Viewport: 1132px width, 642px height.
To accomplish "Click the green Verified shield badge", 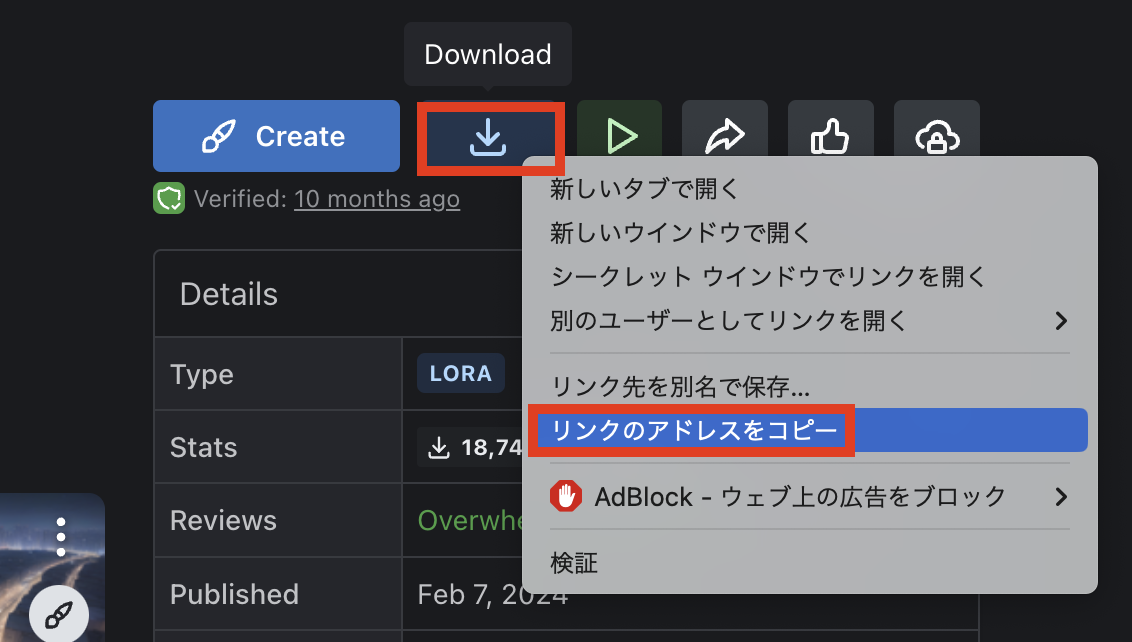I will click(169, 198).
